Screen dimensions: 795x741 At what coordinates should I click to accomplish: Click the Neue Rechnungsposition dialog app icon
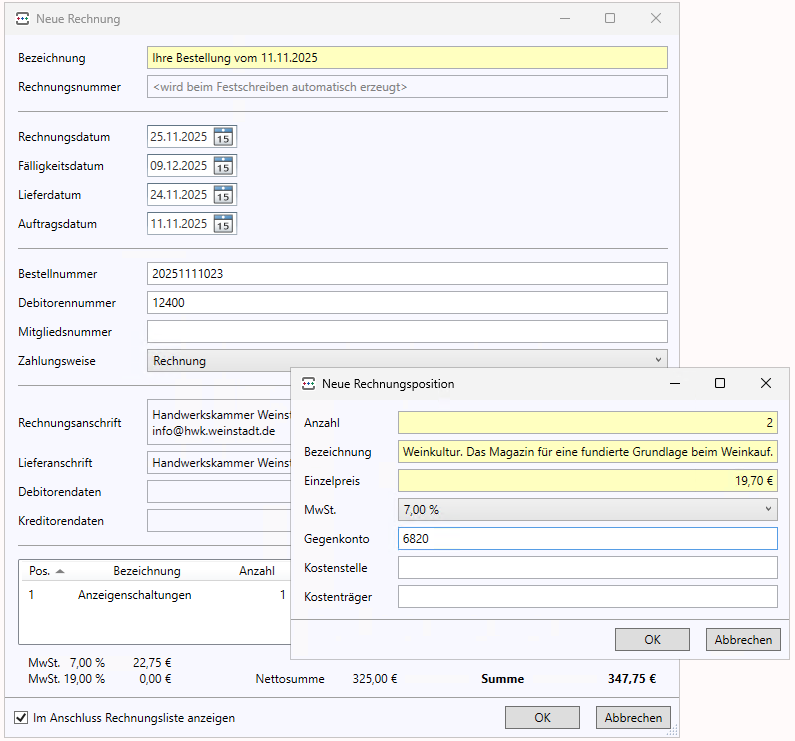[309, 383]
